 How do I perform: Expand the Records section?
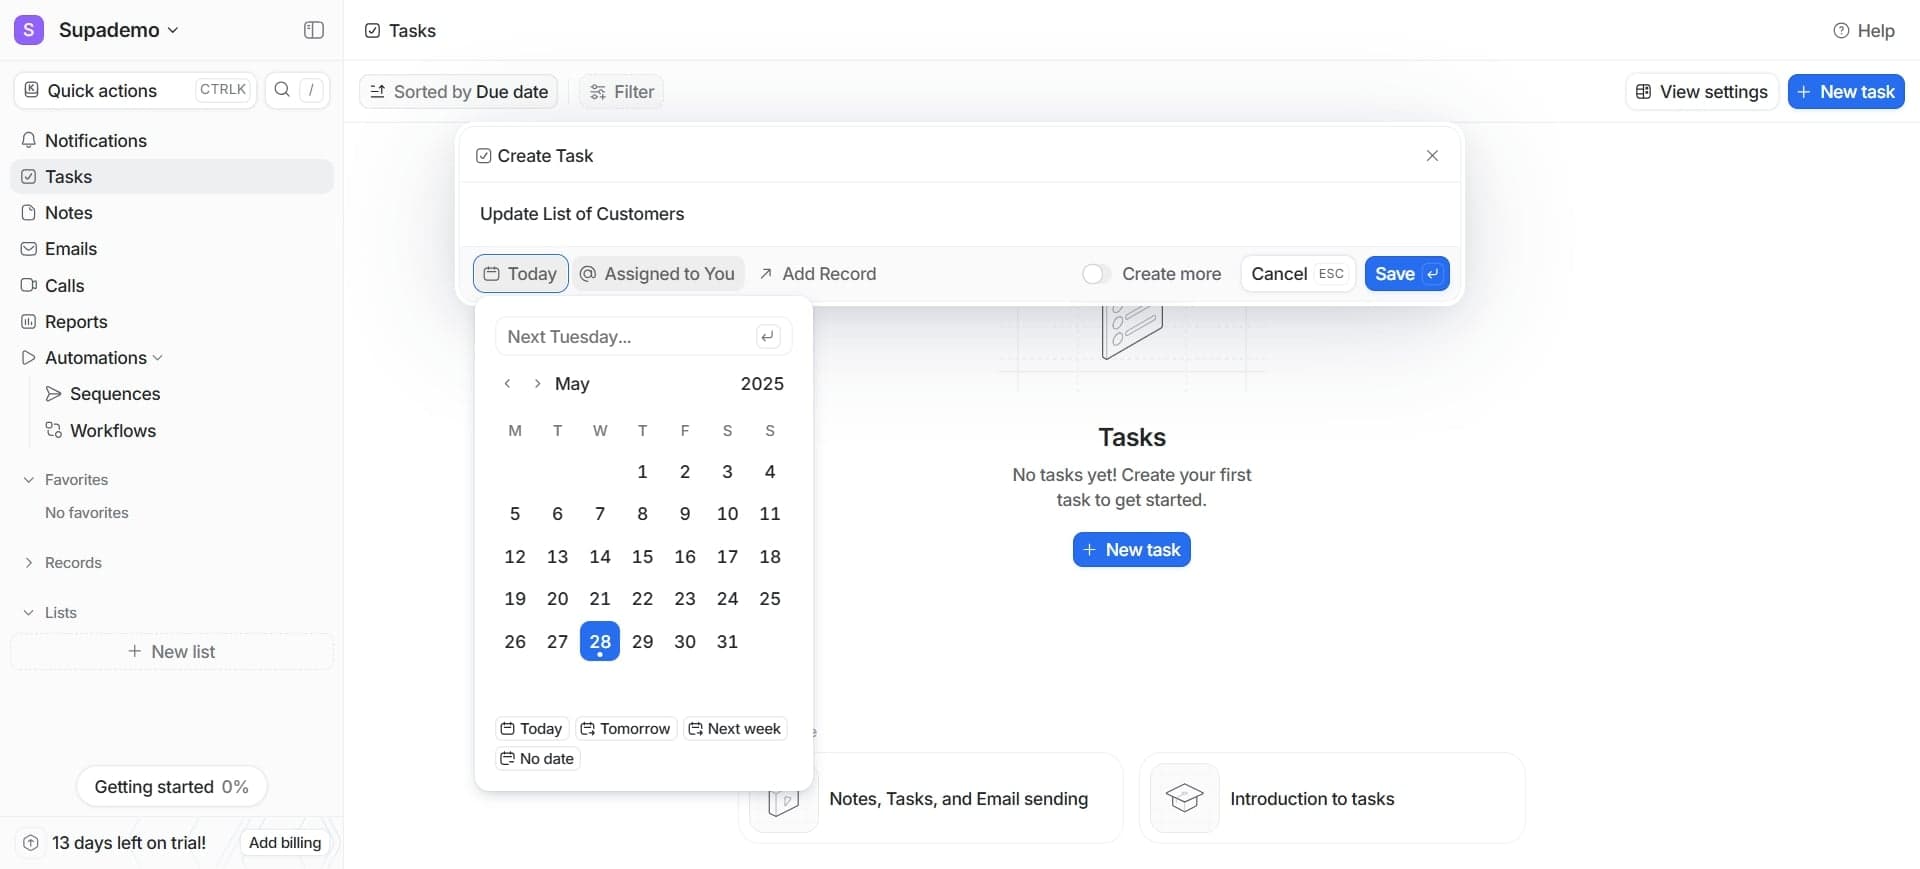point(29,563)
